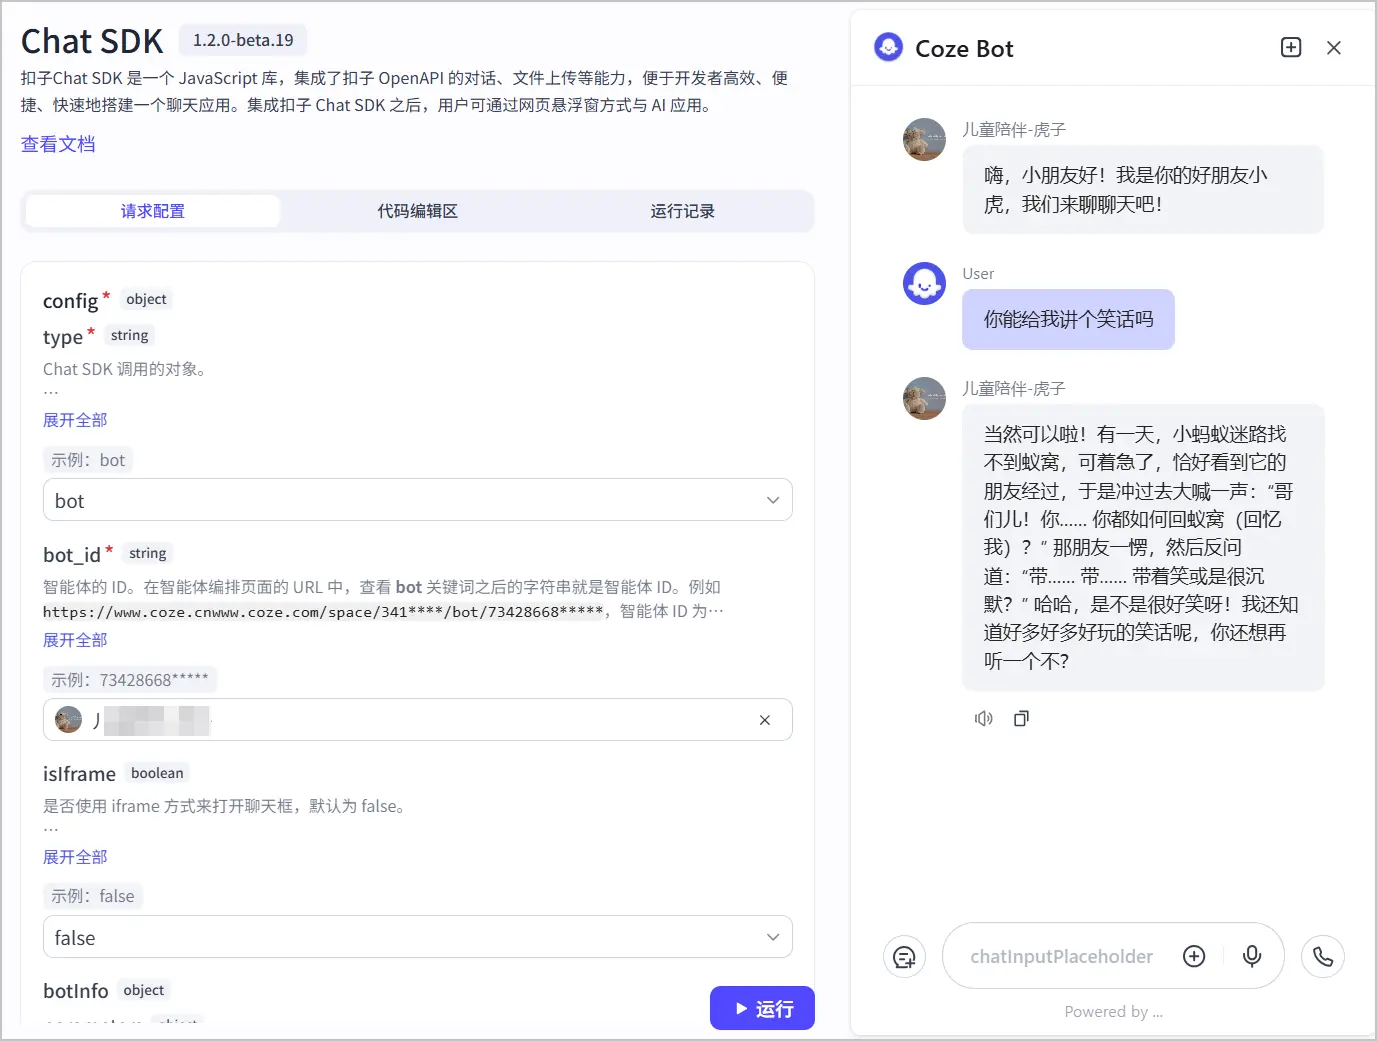Click the isIframe parameter label

point(79,774)
